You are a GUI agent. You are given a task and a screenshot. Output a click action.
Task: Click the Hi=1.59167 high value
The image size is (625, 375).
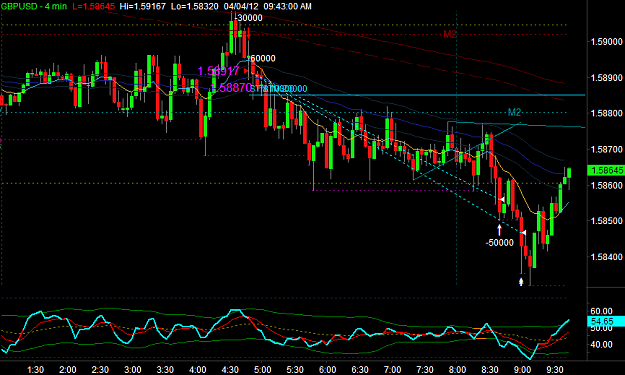tap(142, 6)
